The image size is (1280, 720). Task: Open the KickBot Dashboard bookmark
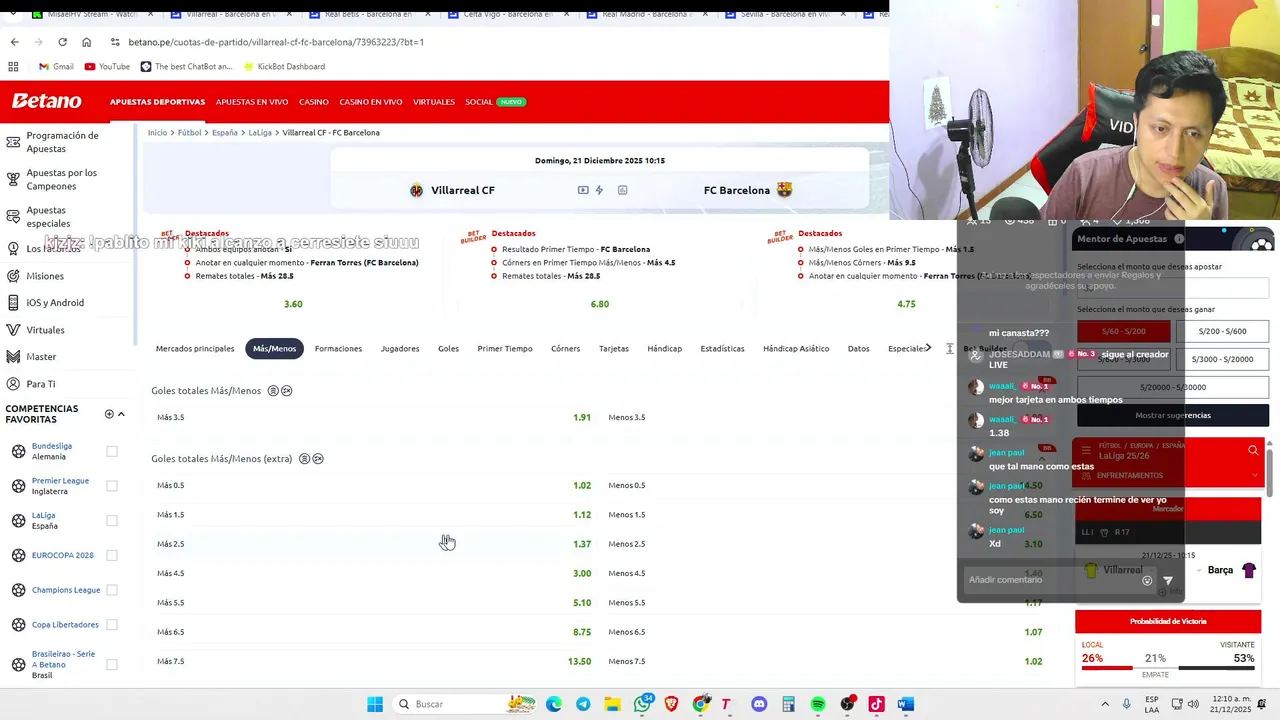pos(283,67)
